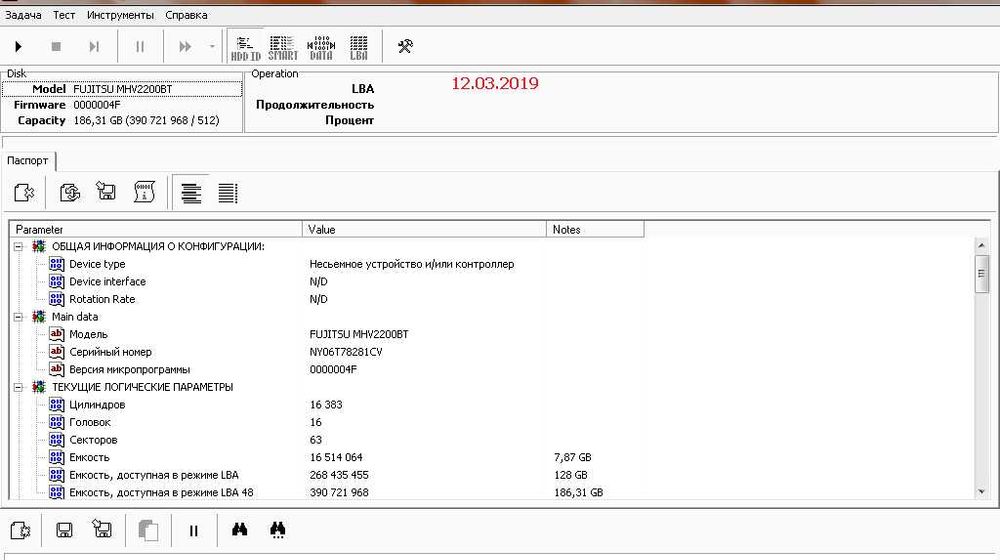Screen dimensions: 1000x560
Task: Click the Find binoculars icon
Action: [x=240, y=529]
